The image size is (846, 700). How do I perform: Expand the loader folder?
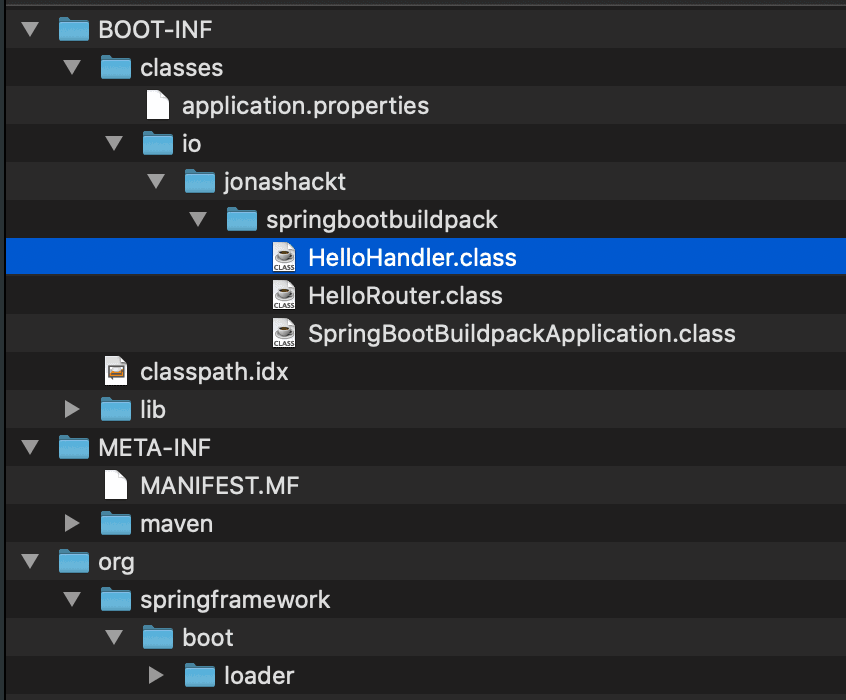click(155, 676)
